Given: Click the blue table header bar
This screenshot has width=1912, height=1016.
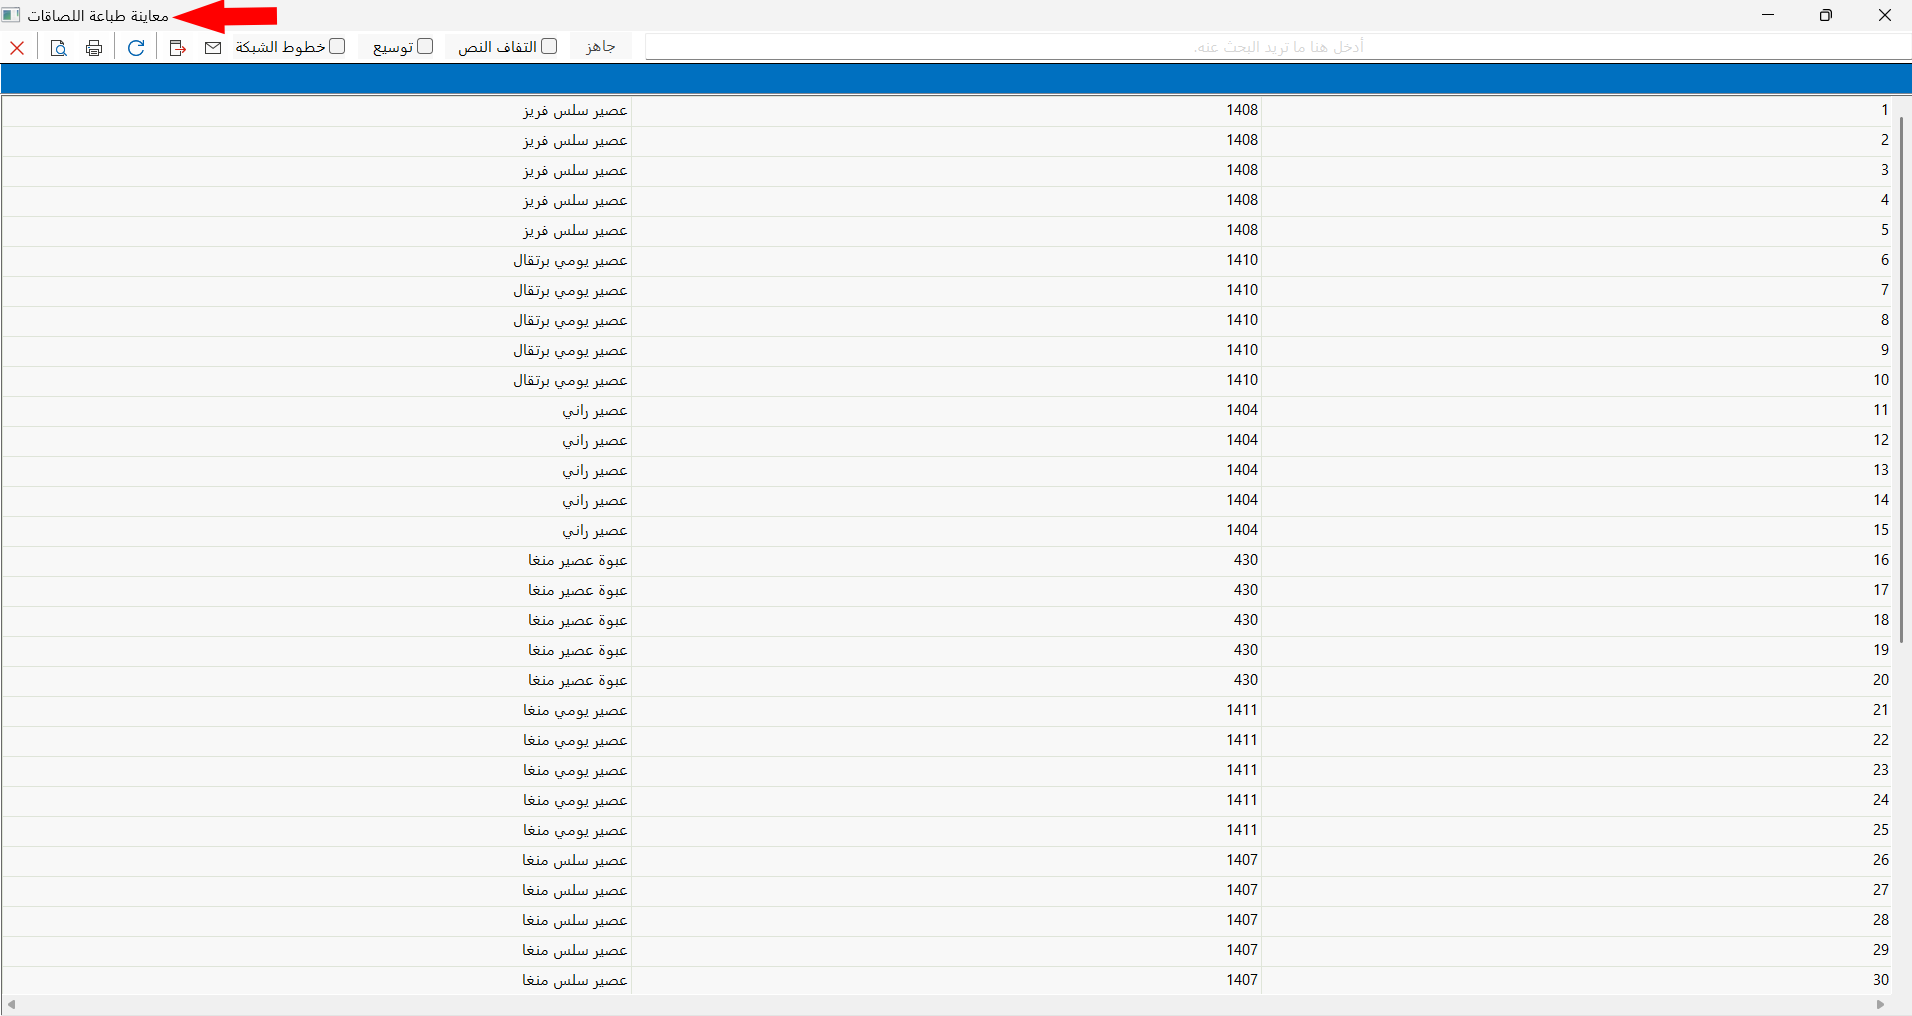Looking at the screenshot, I should pos(950,78).
